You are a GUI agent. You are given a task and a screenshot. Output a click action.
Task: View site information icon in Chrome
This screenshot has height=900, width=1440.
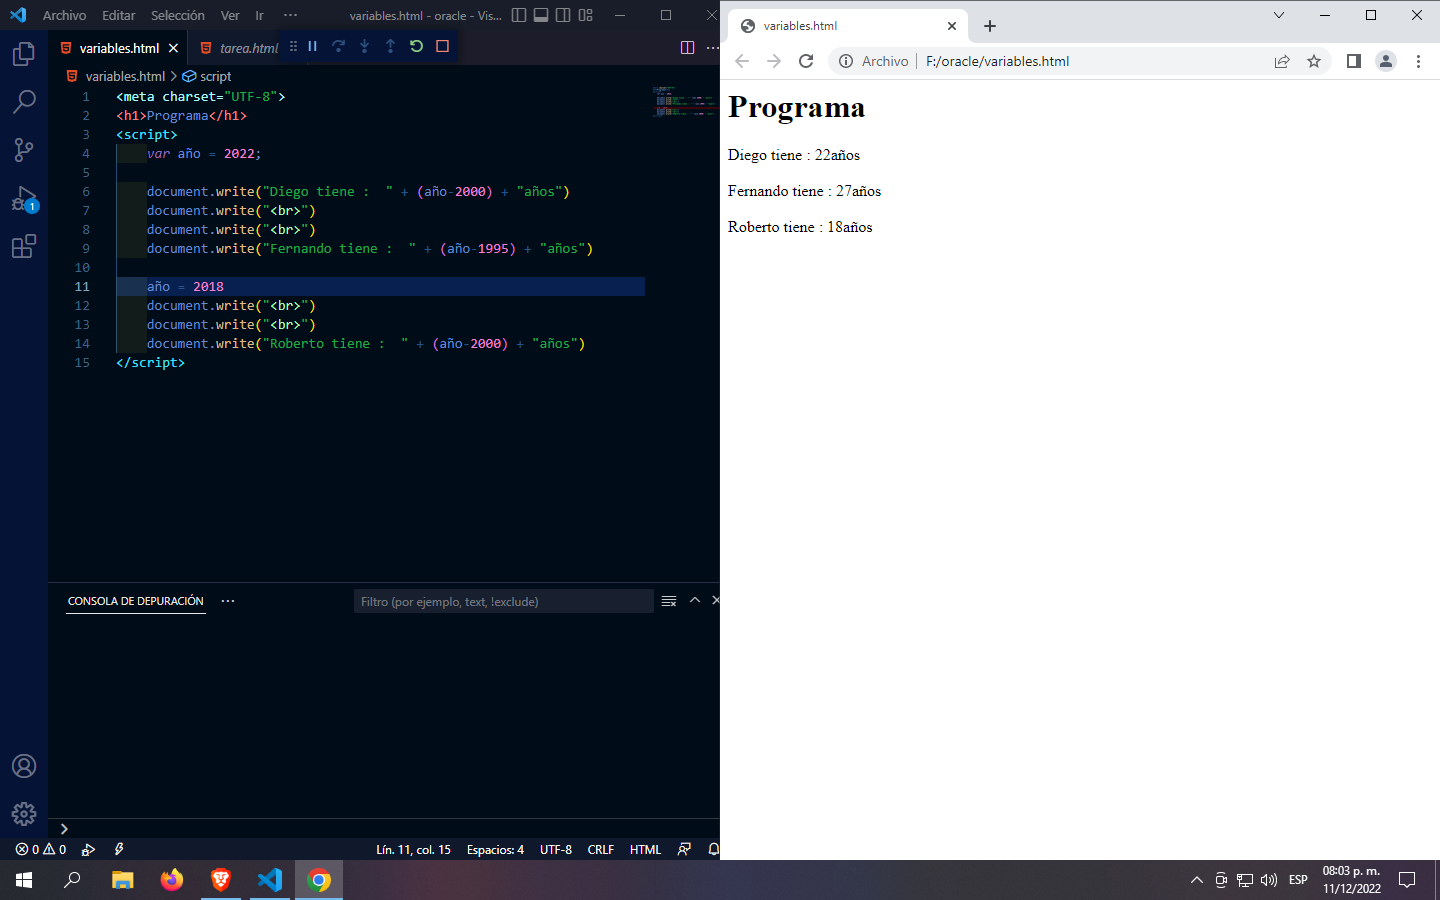[x=846, y=61]
